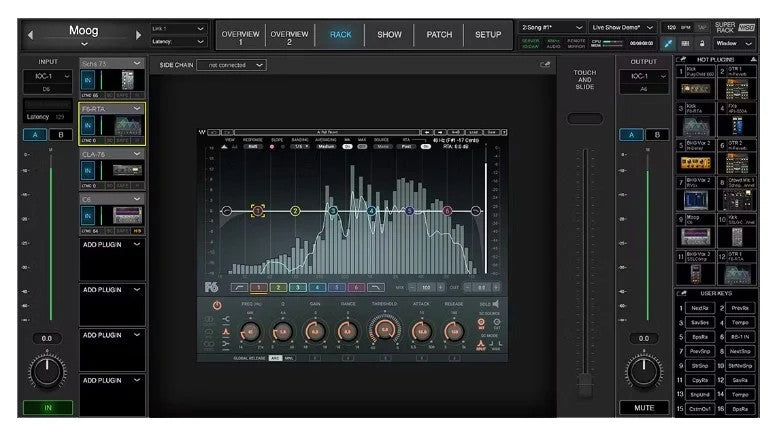Open the Latency dropdown
The image size is (780, 433).
coord(178,42)
